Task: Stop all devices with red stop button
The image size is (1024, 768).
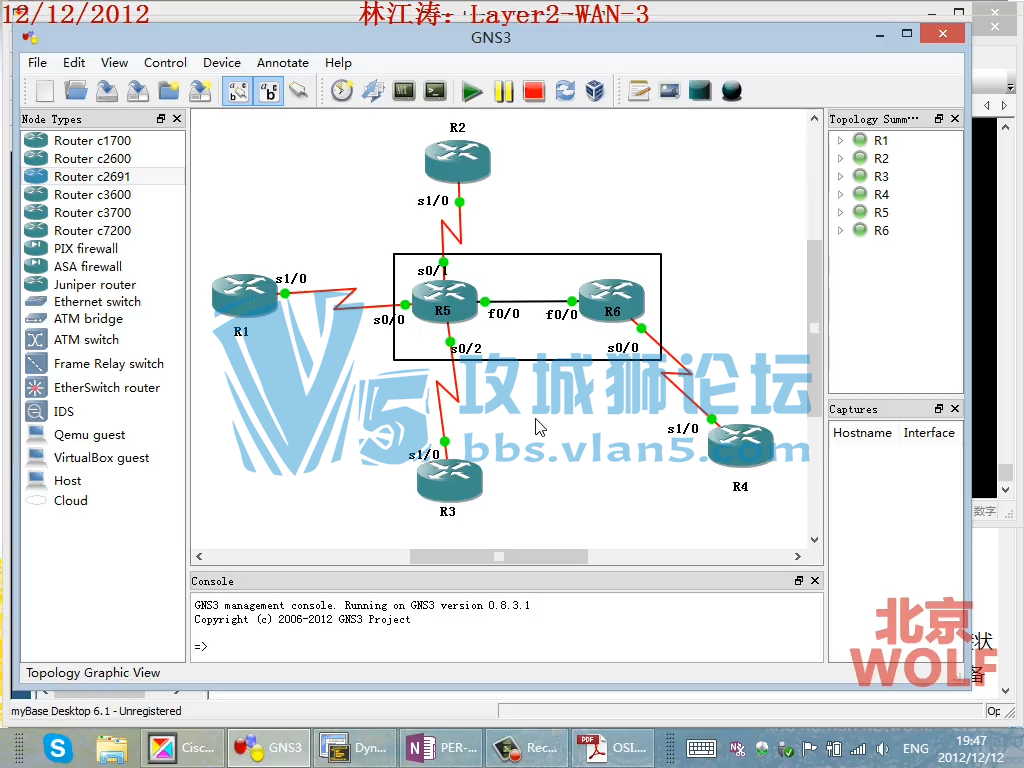Action: click(534, 92)
